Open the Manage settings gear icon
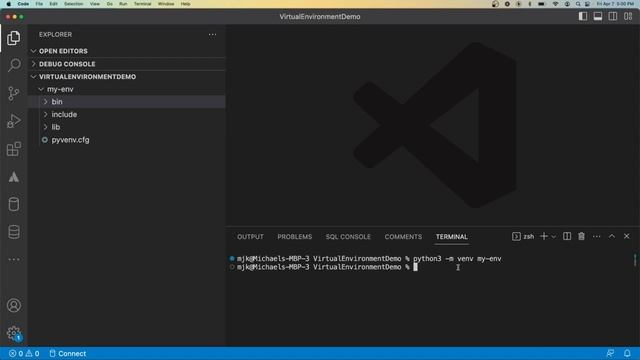 tap(13, 333)
